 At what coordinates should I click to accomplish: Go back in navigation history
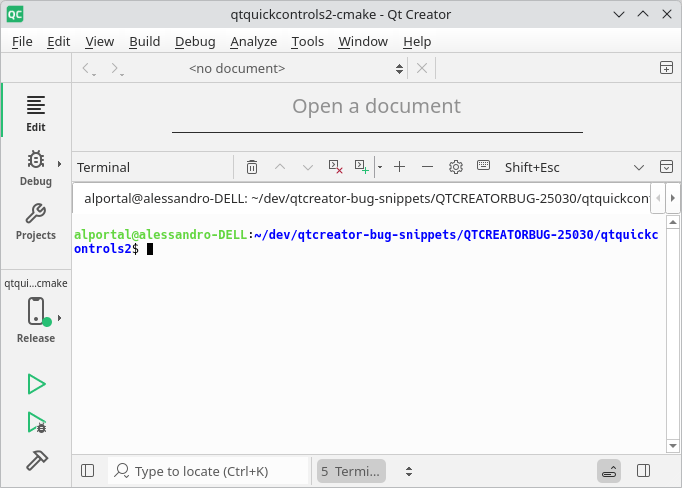[88, 68]
